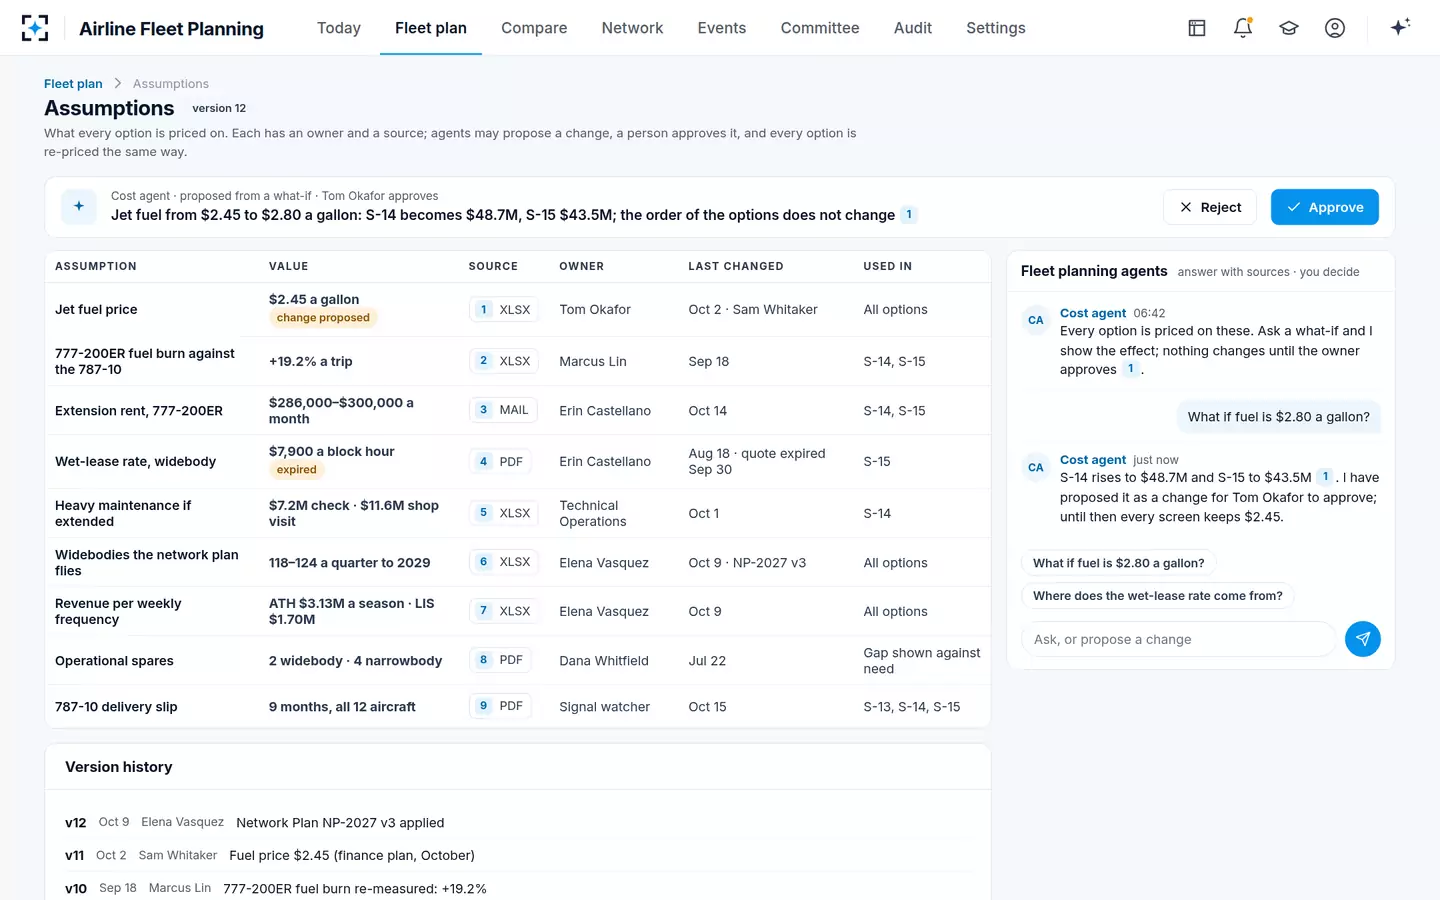This screenshot has height=900, width=1440.
Task: Open source 3 MAIL for Extension rent
Action: (504, 410)
